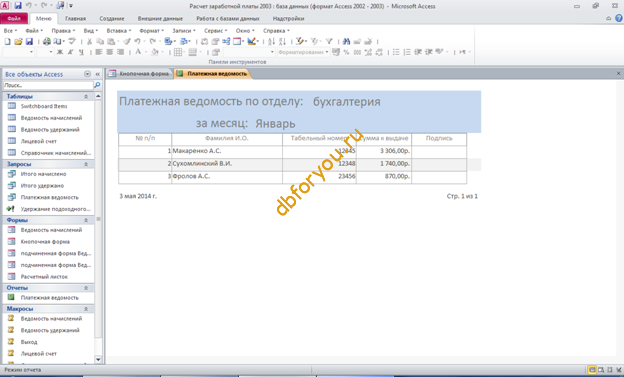Open the Платежная ведомость report in navigation pane
624x377 pixels.
click(49, 298)
